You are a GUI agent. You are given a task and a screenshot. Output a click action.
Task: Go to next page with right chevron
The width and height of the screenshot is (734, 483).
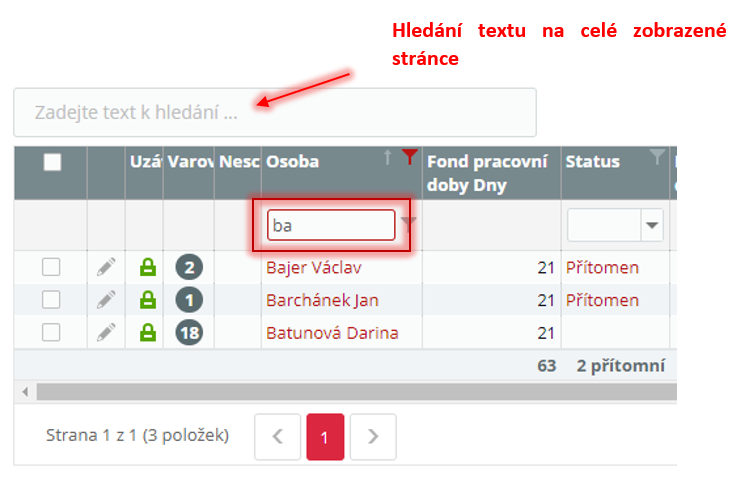[x=373, y=437]
